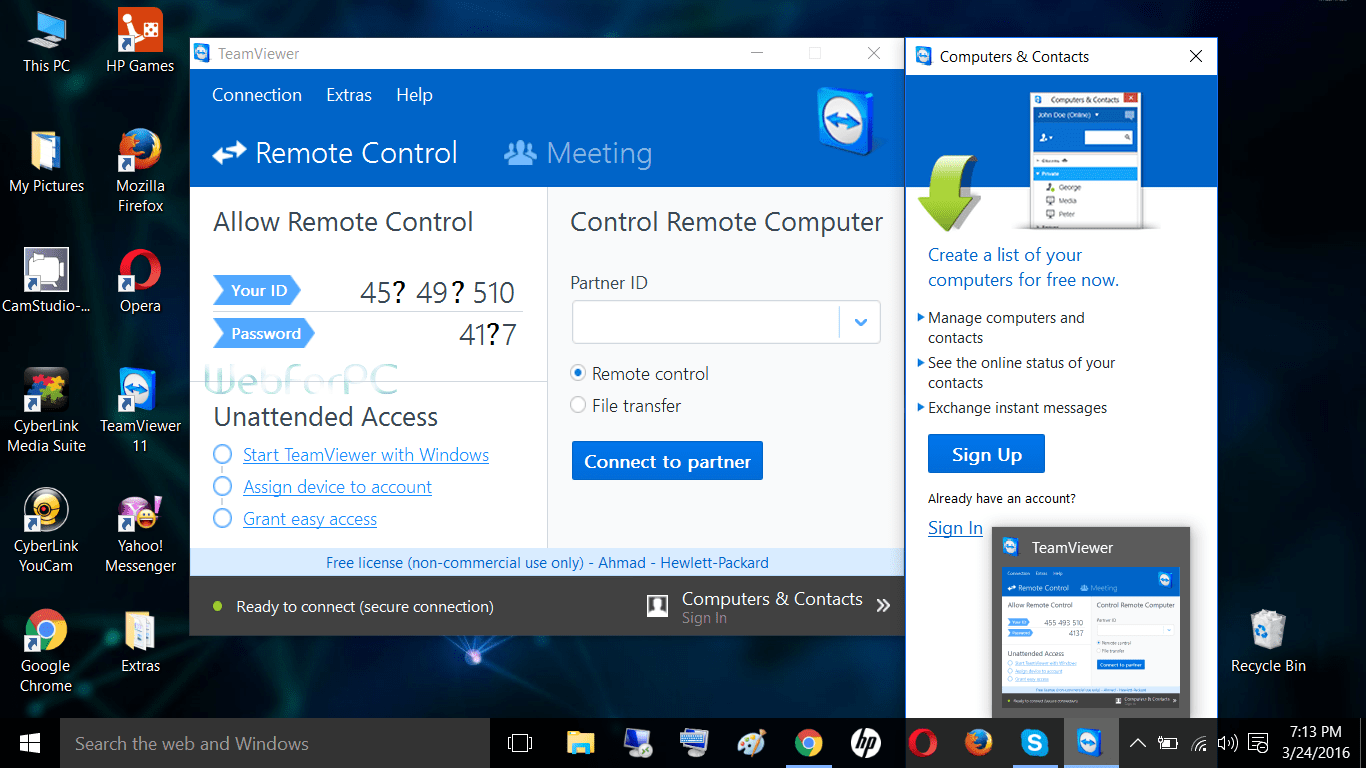Launch File Explorer from the taskbar
The width and height of the screenshot is (1366, 768).
coord(580,743)
